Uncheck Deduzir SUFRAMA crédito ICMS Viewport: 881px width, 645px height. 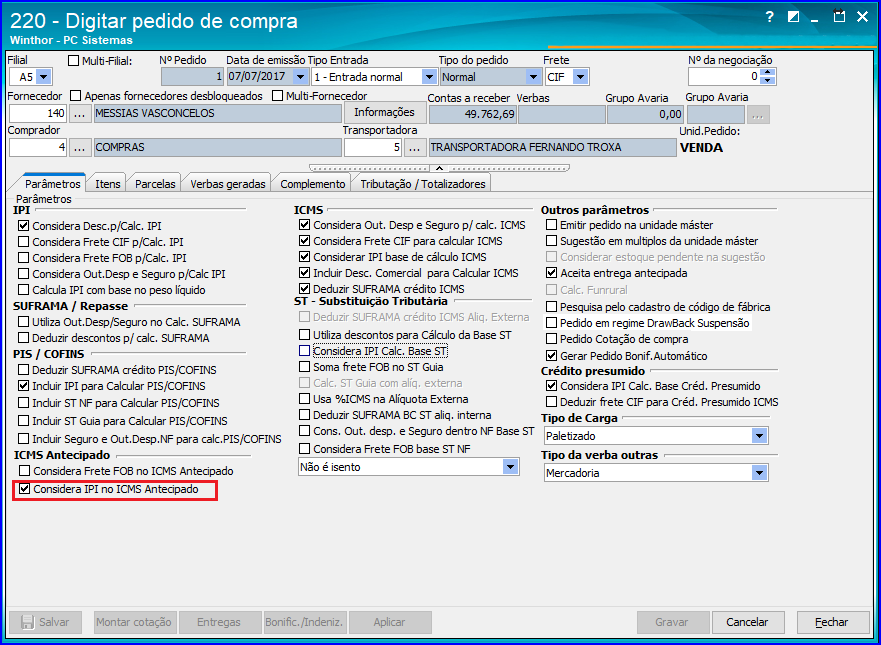tap(304, 289)
